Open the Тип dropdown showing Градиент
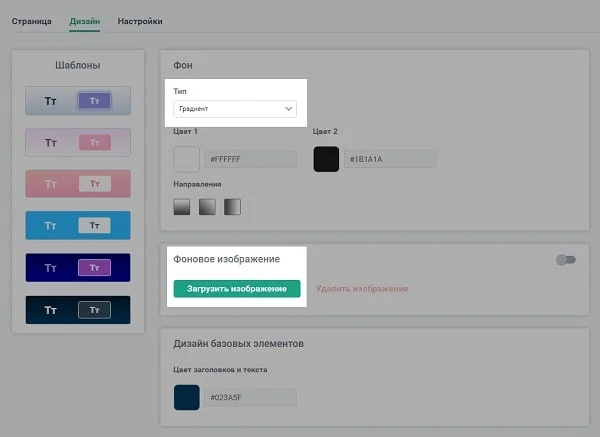The image size is (600, 437). tap(235, 108)
